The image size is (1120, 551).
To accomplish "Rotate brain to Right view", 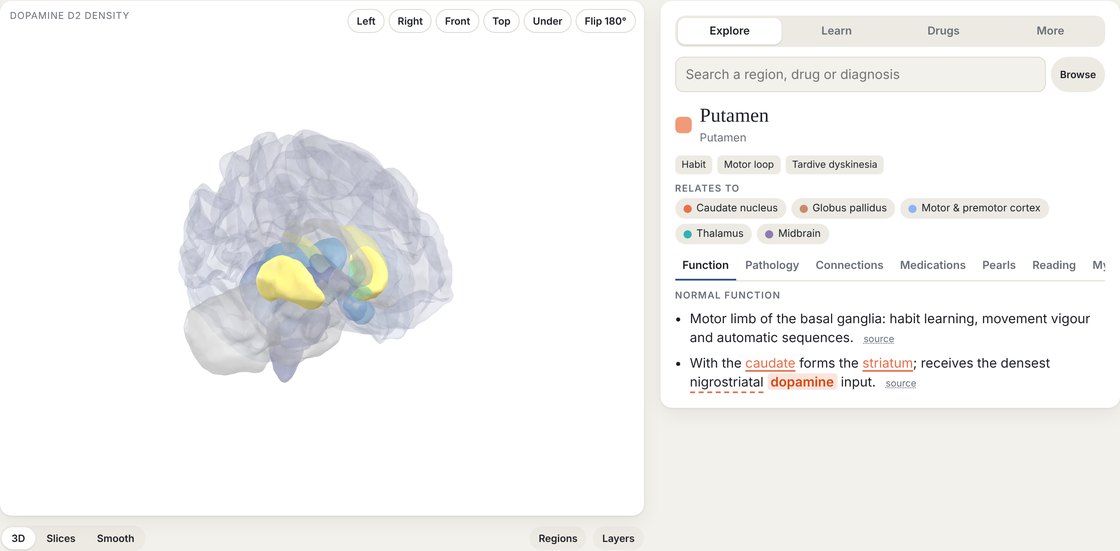I will pos(410,21).
